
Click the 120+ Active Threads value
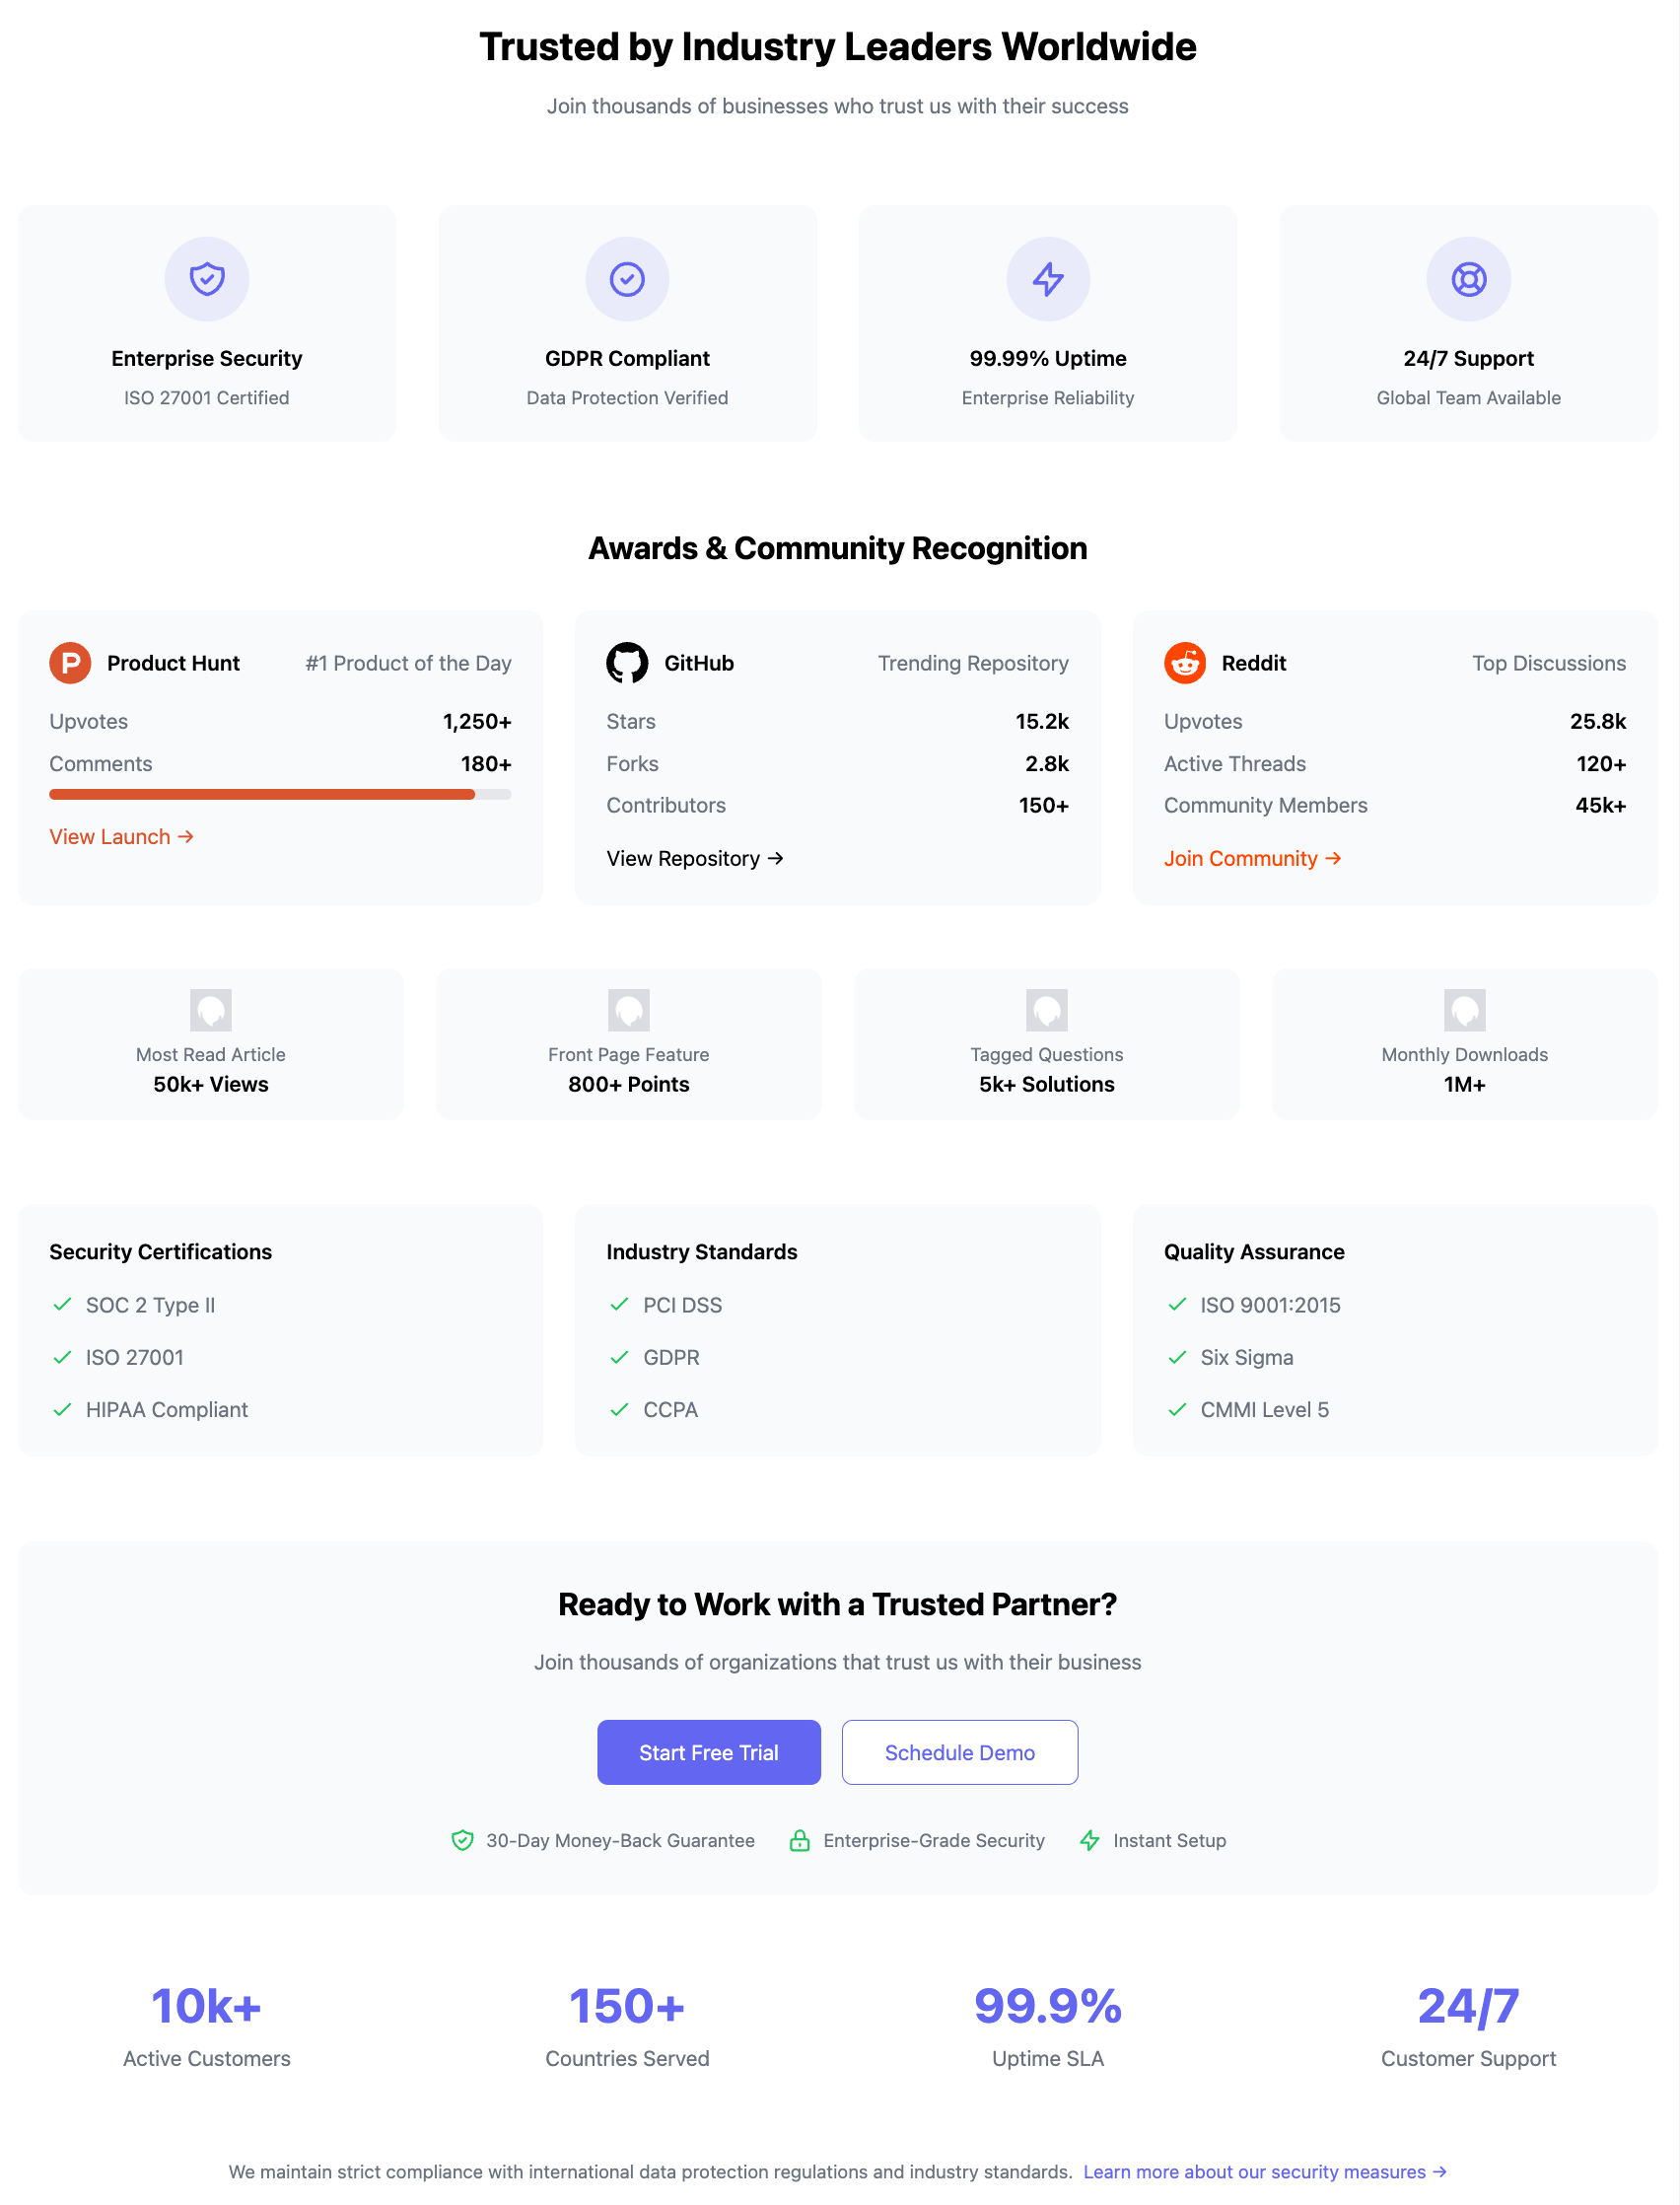[x=1601, y=763]
